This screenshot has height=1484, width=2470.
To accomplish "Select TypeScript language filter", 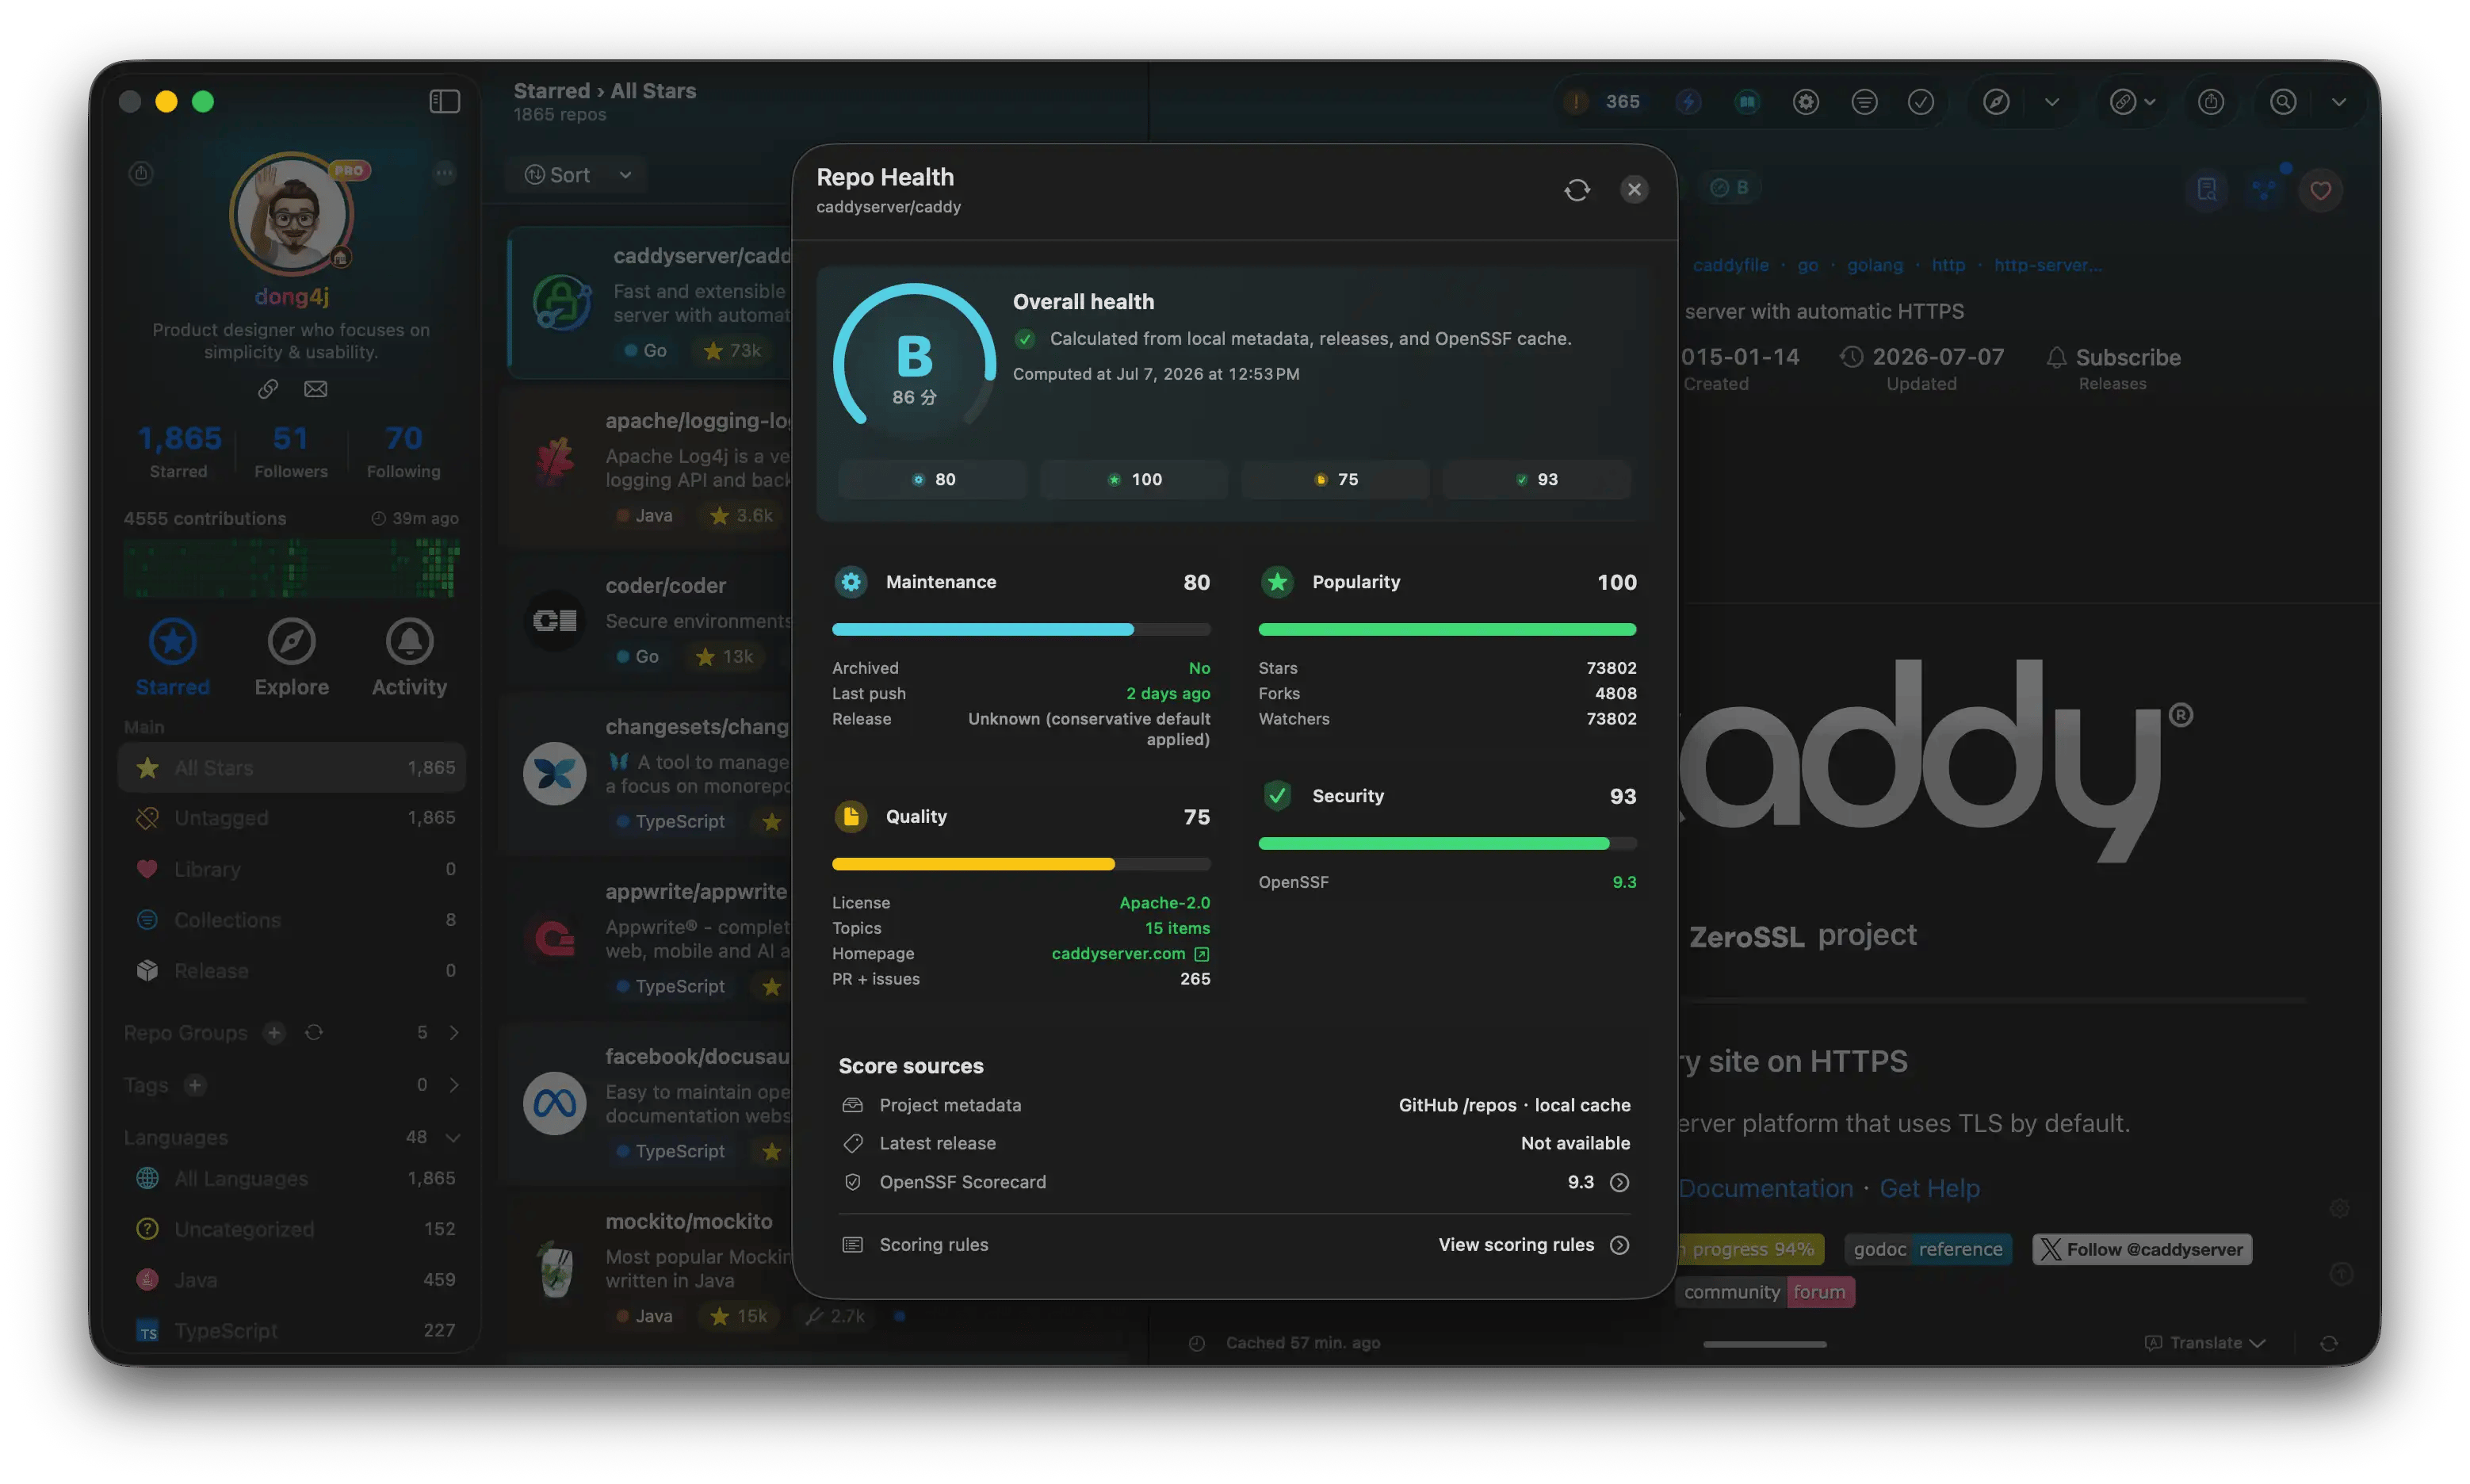I will (x=291, y=1330).
